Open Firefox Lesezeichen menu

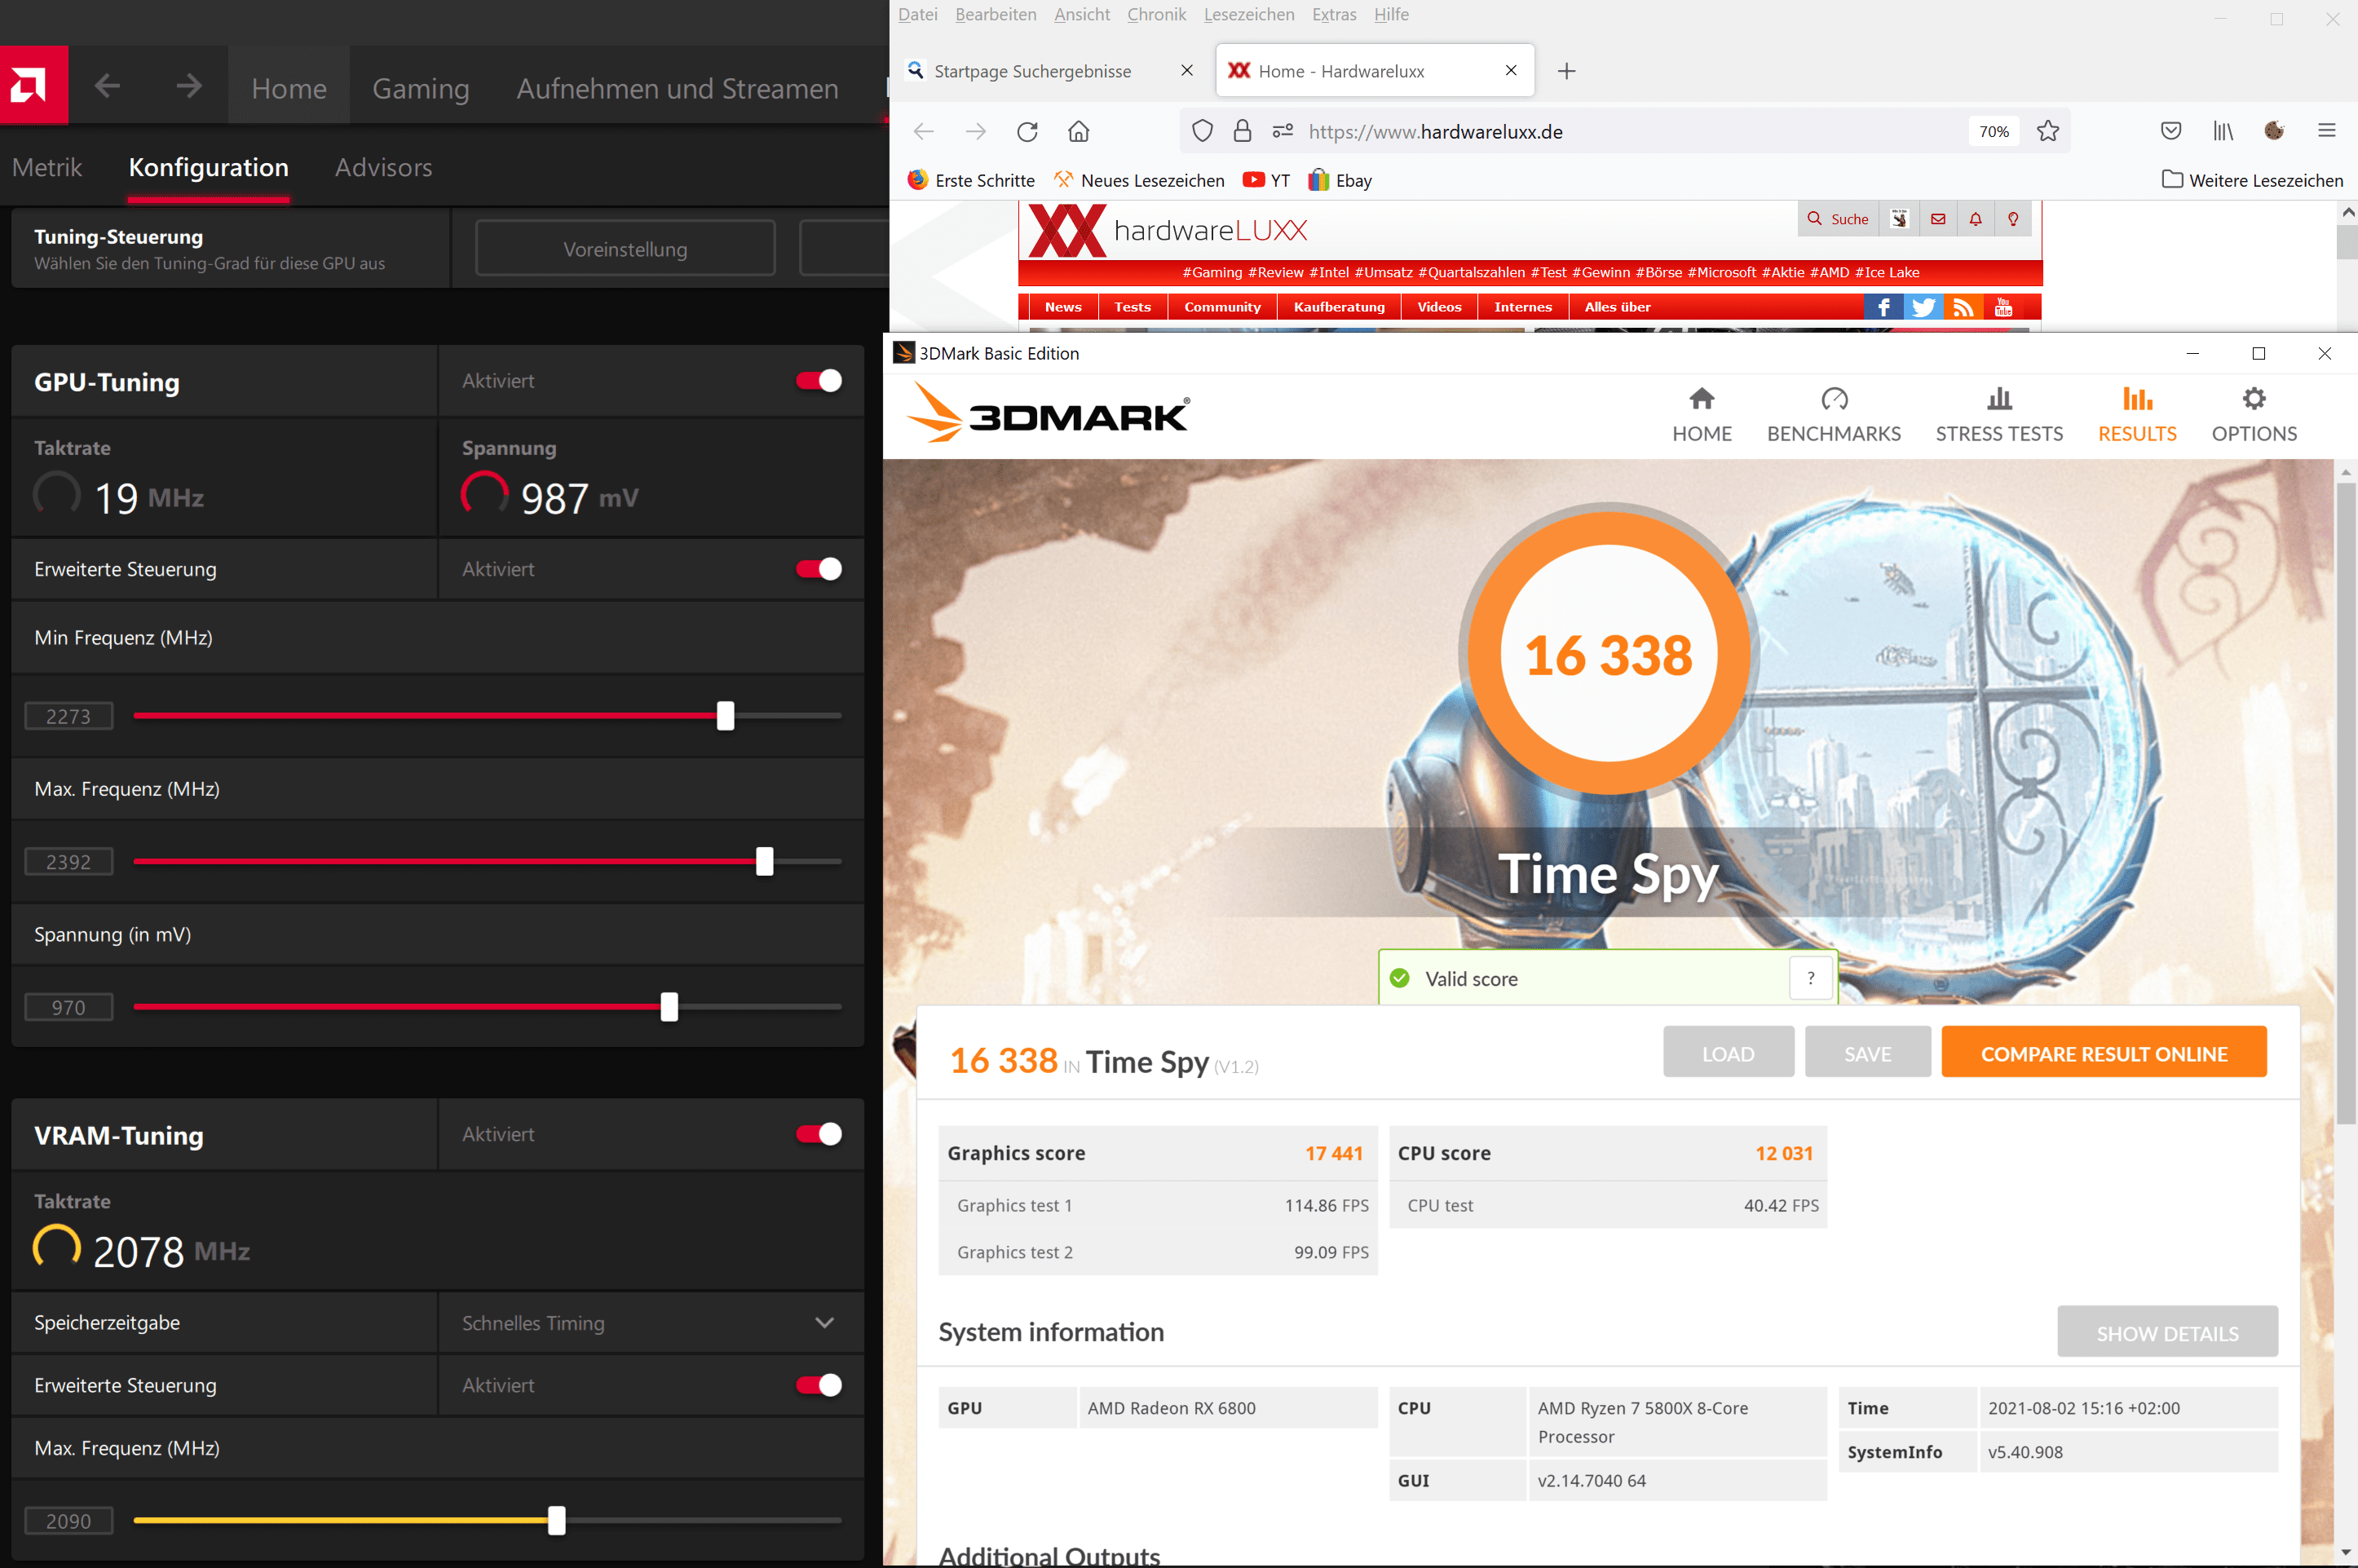[x=1249, y=14]
